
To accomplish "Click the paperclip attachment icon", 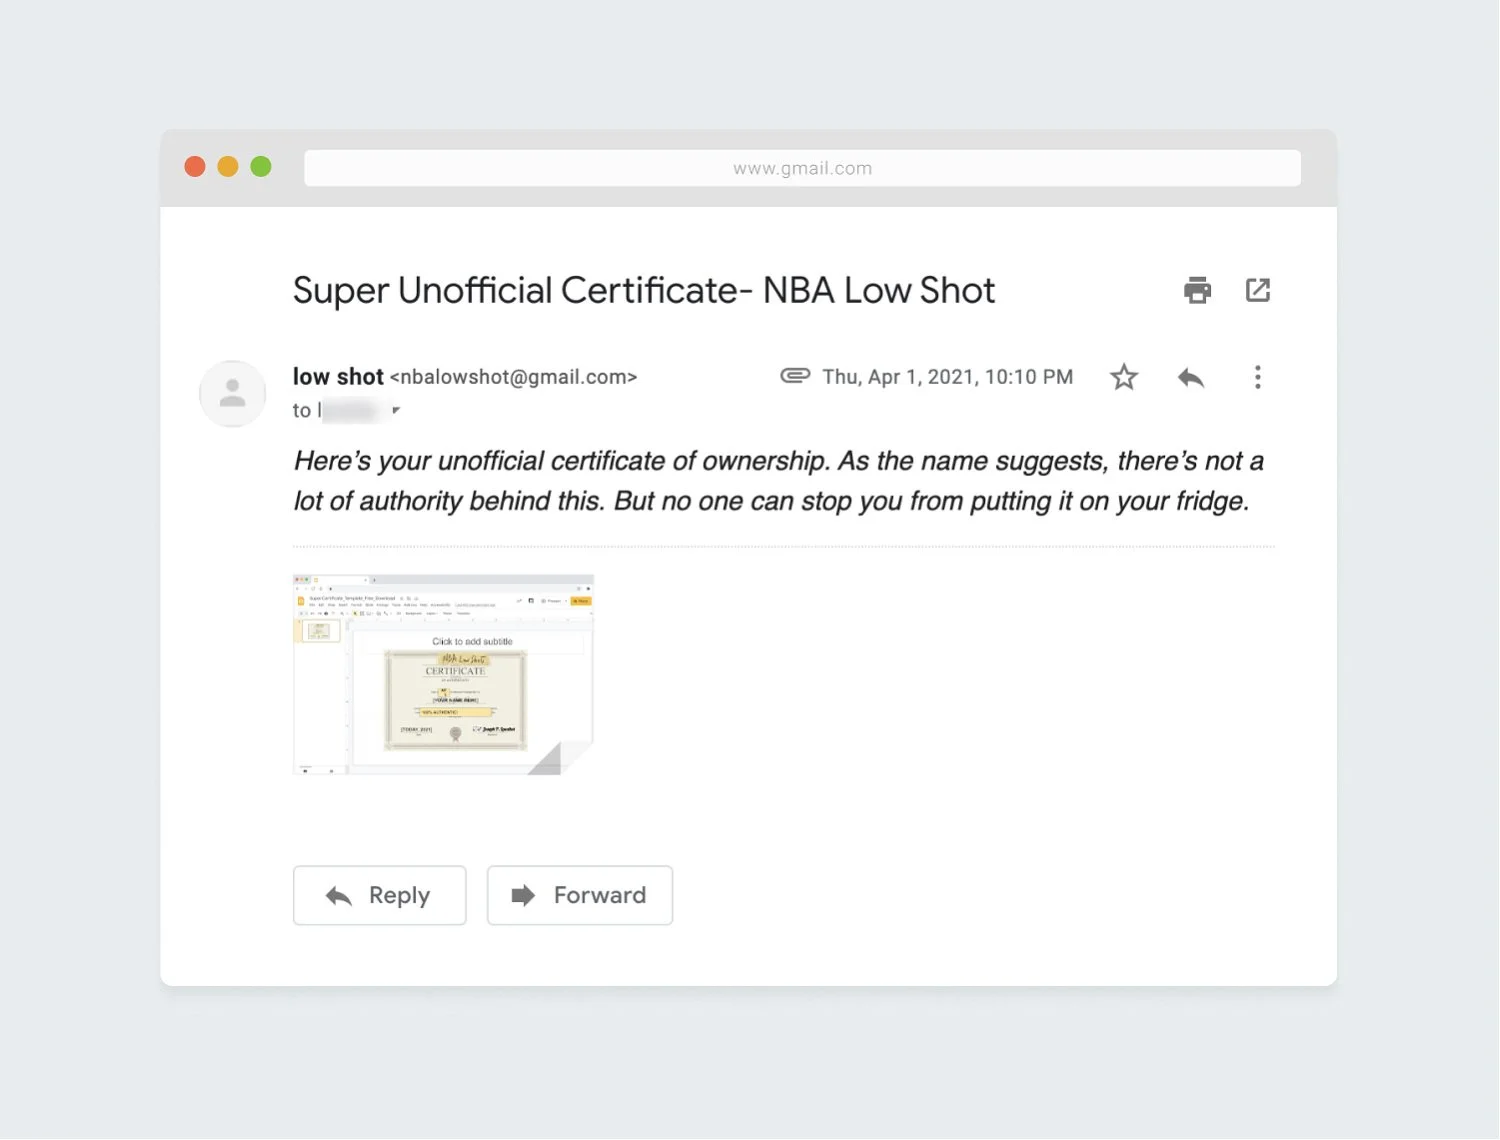I will (x=795, y=376).
